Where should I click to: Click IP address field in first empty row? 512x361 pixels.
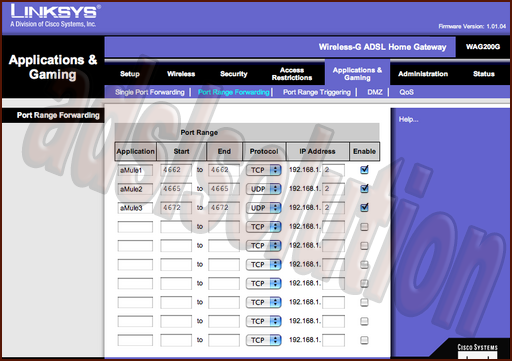[334, 227]
